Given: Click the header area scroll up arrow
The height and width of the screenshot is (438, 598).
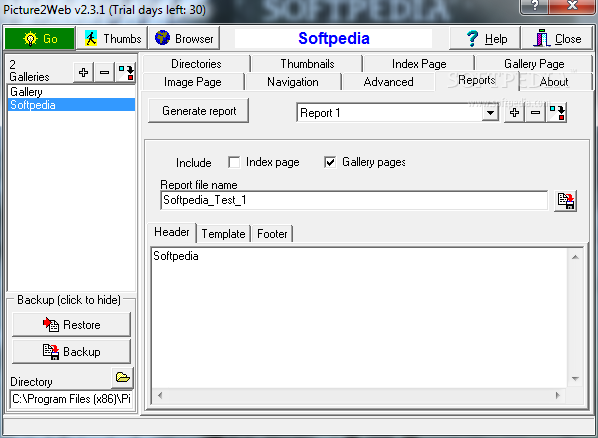Looking at the screenshot, I should [x=575, y=257].
